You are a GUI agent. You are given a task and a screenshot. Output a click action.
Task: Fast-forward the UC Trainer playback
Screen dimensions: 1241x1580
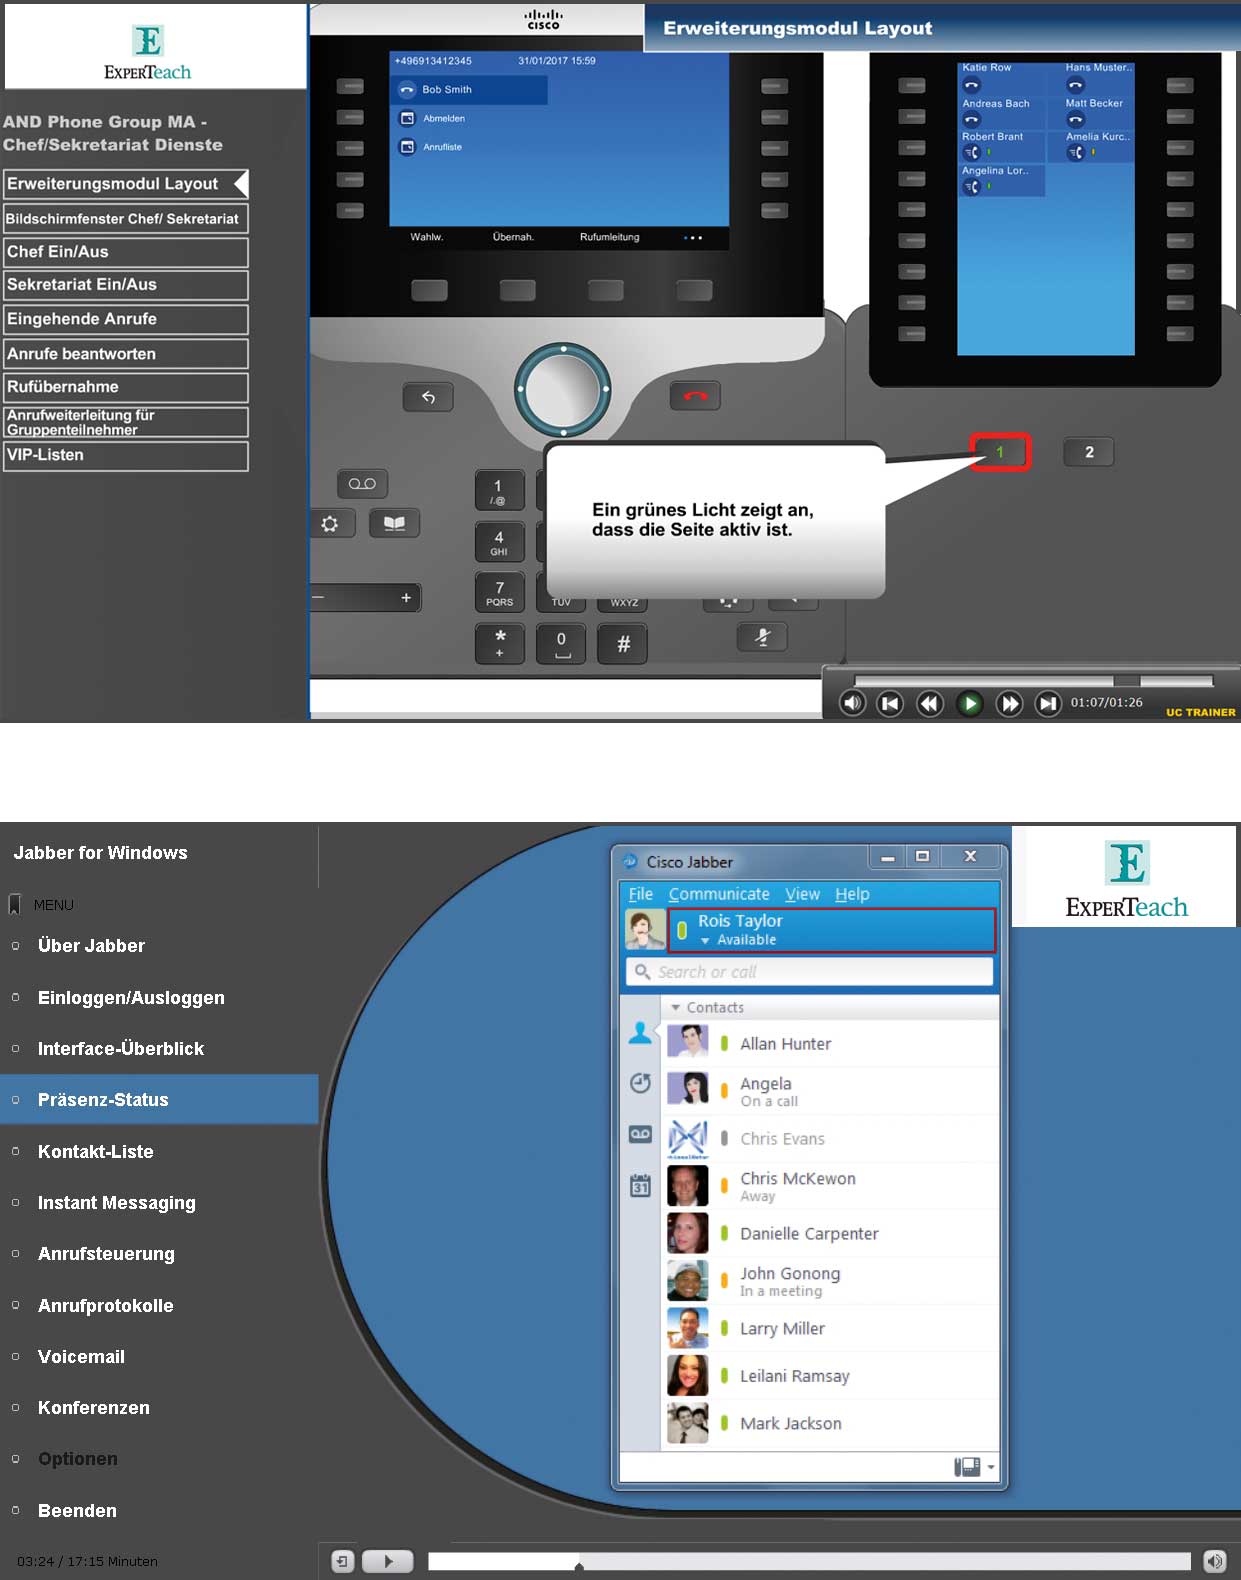(1010, 703)
